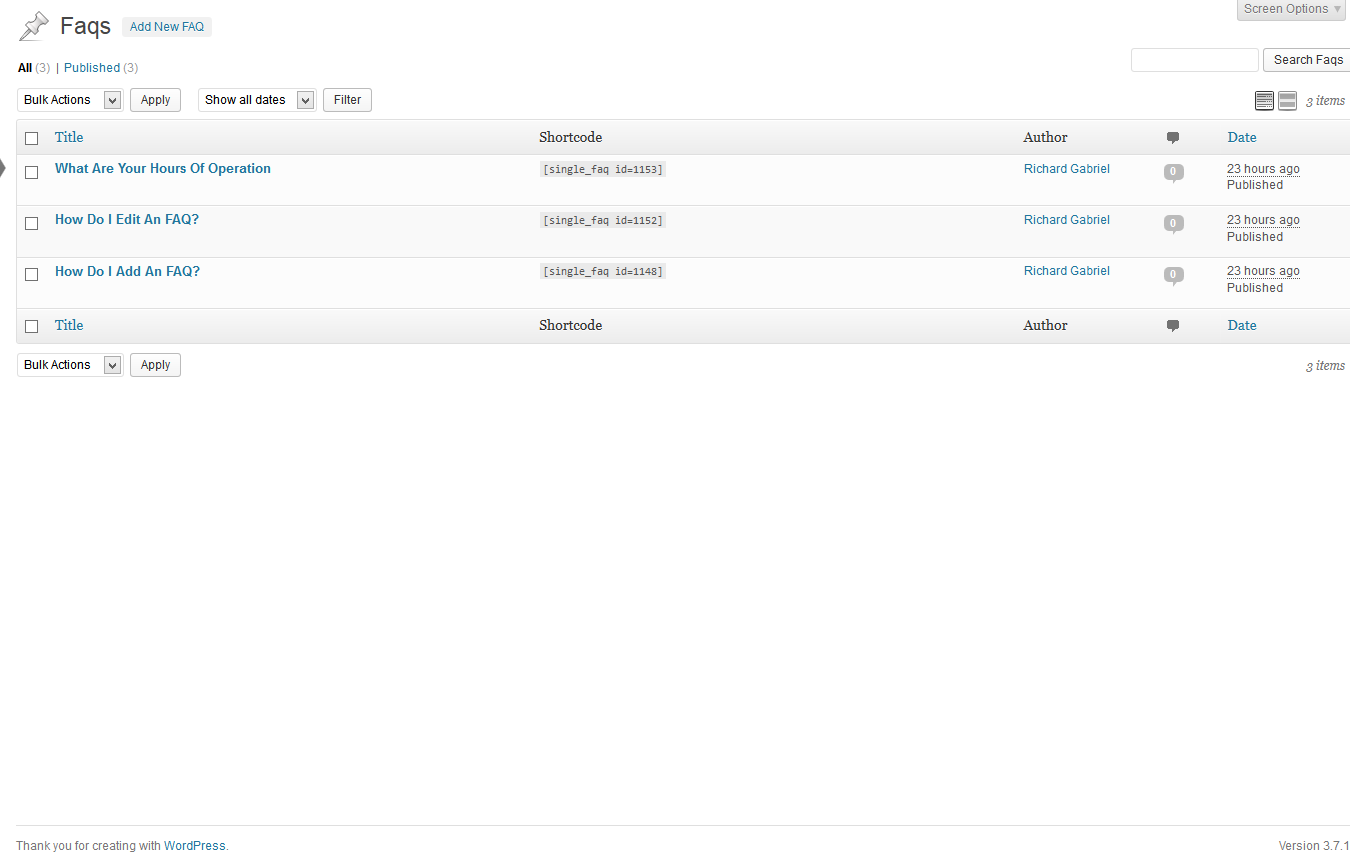The width and height of the screenshot is (1350, 861).
Task: Click in the Search Faqs text field
Action: tap(1194, 60)
